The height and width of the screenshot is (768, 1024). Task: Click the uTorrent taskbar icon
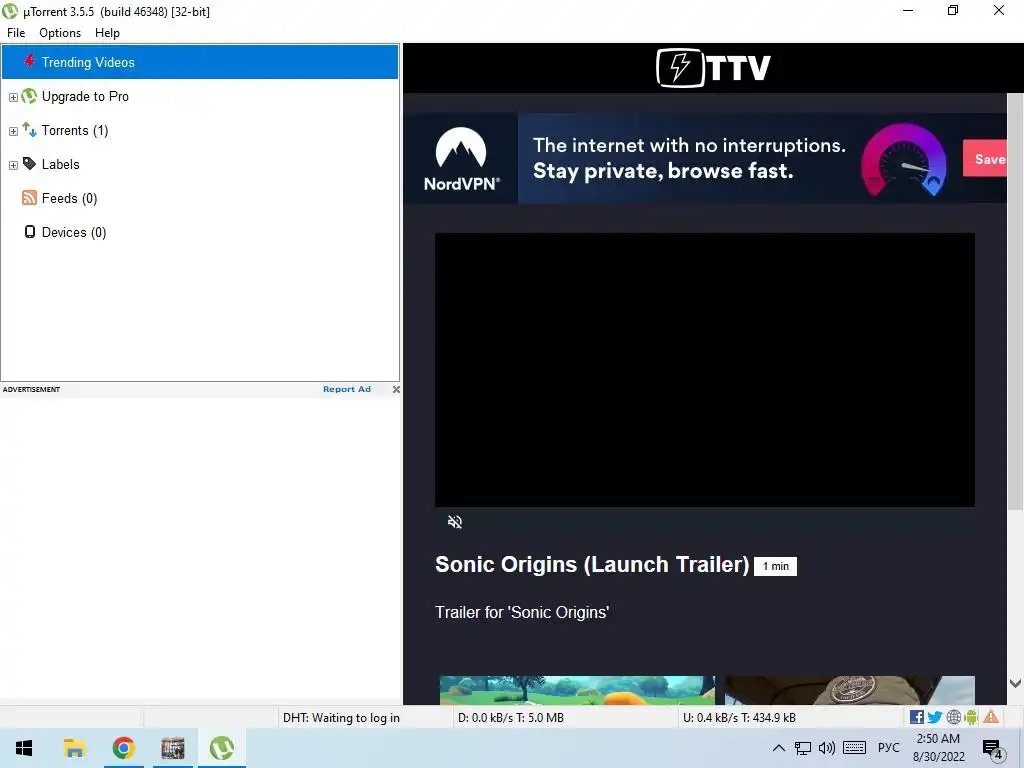pyautogui.click(x=222, y=748)
